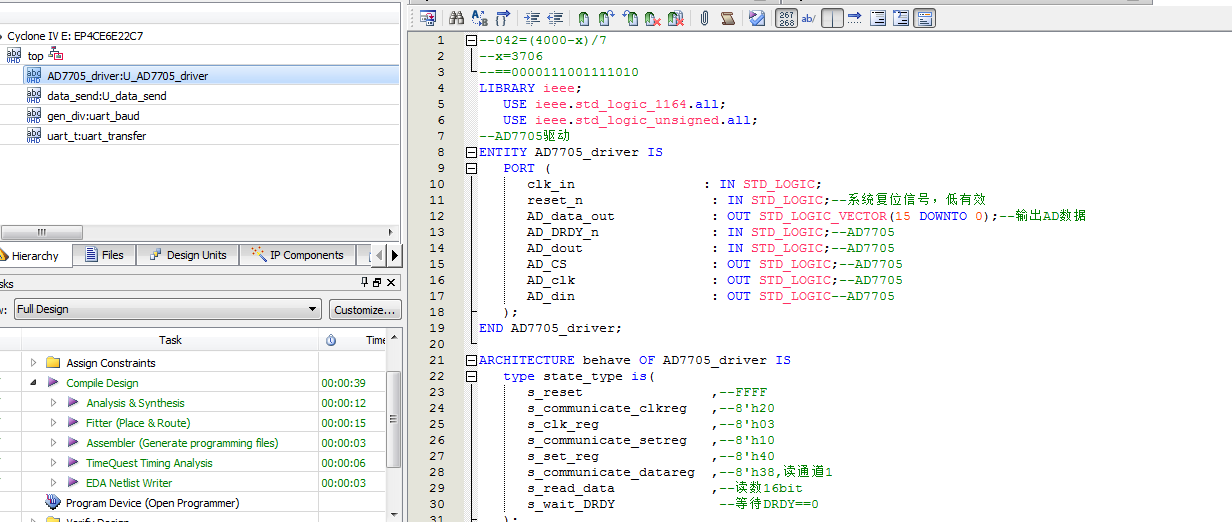Collapse the Compile Design task group
Image resolution: width=1232 pixels, height=522 pixels.
(33, 383)
